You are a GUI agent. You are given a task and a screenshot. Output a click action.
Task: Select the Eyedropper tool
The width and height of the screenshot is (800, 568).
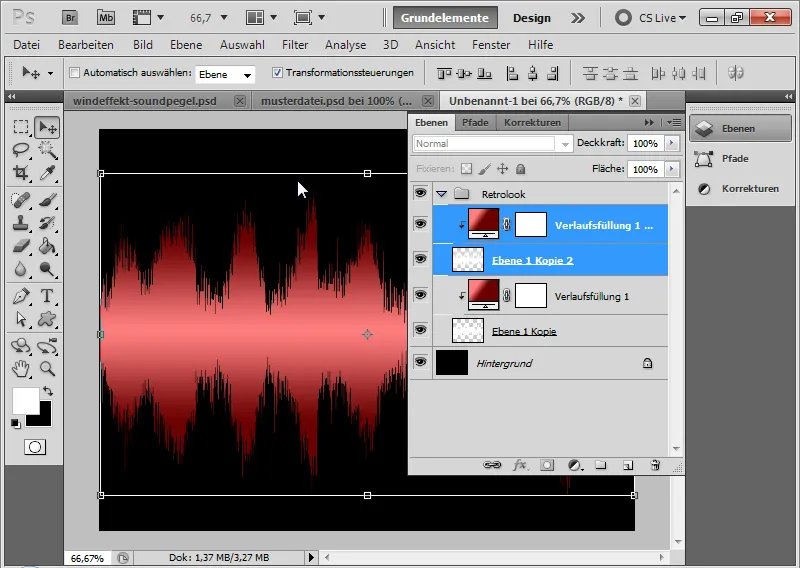coord(47,172)
